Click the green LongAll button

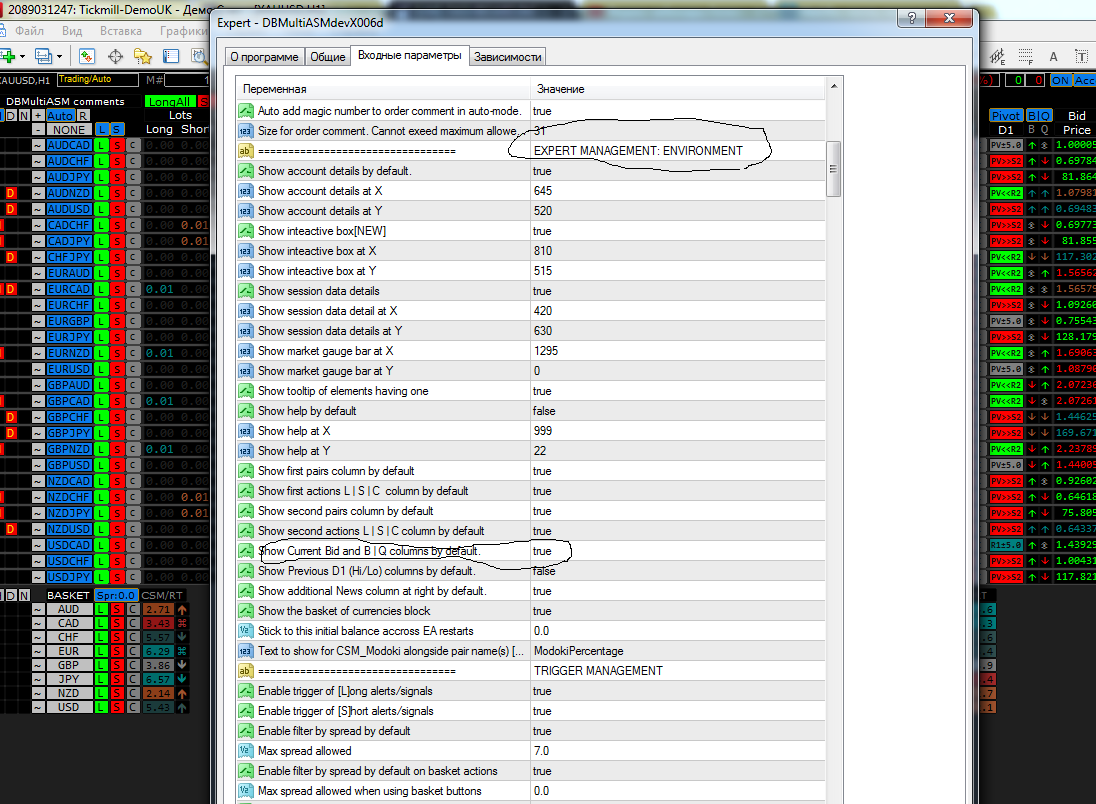[169, 101]
